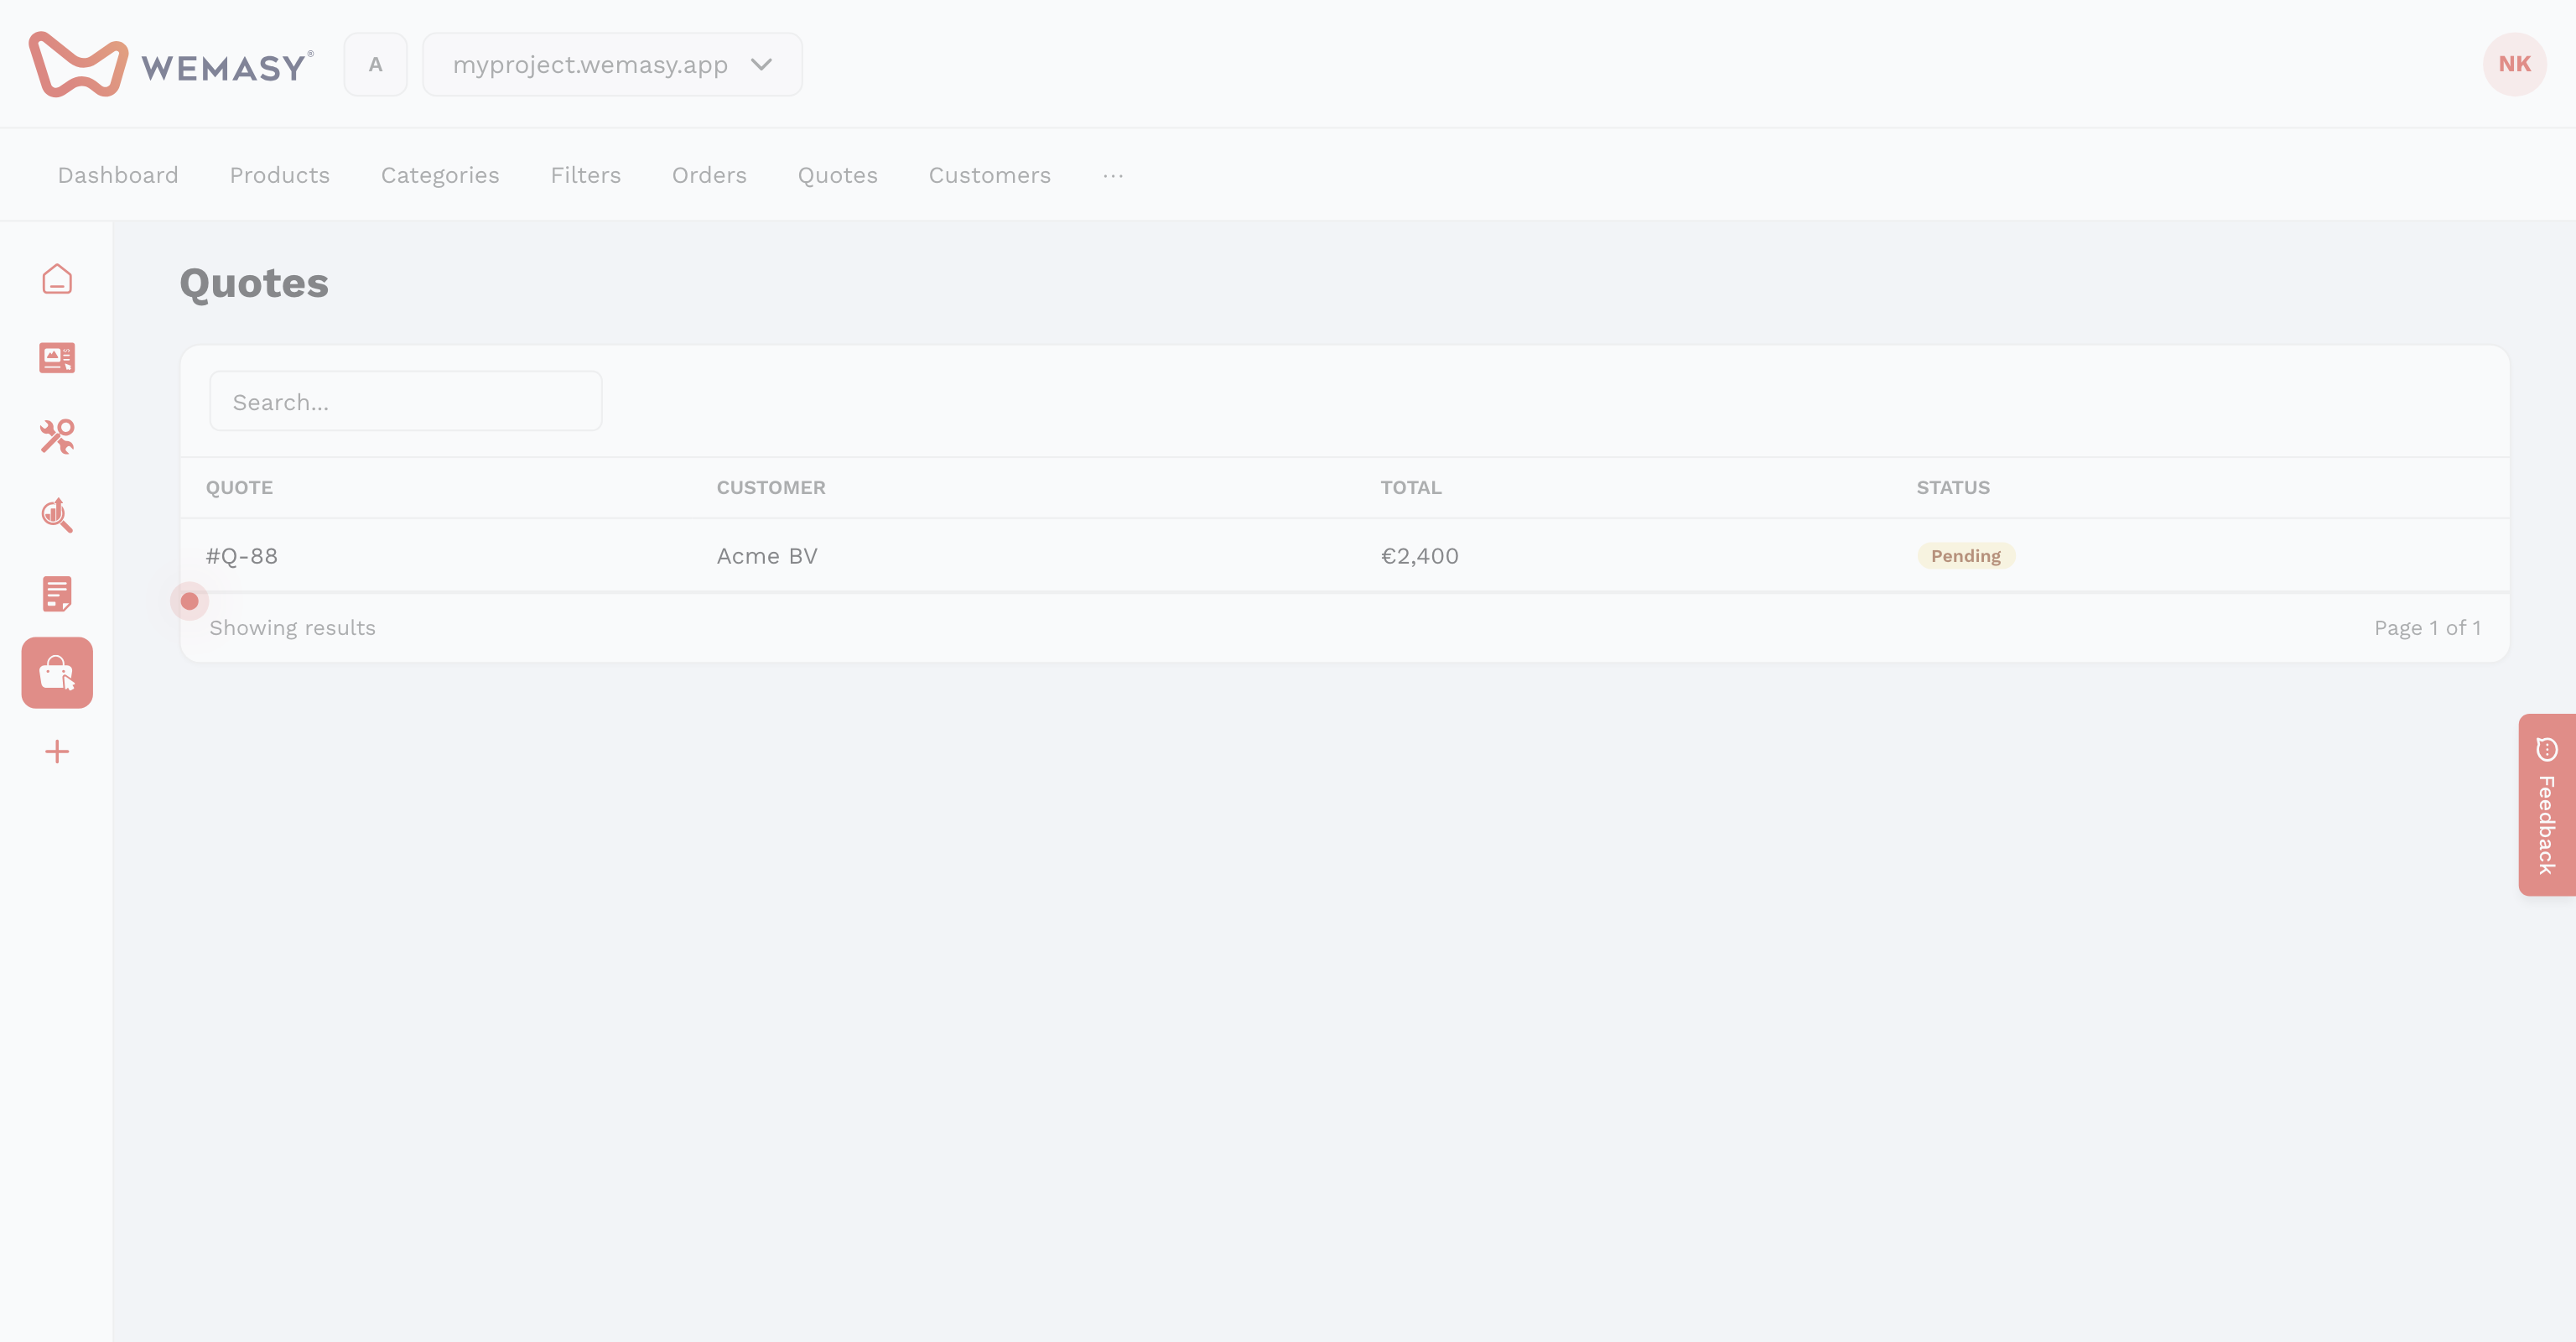This screenshot has height=1342, width=2576.
Task: Click the plus icon in sidebar
Action: coord(57,752)
